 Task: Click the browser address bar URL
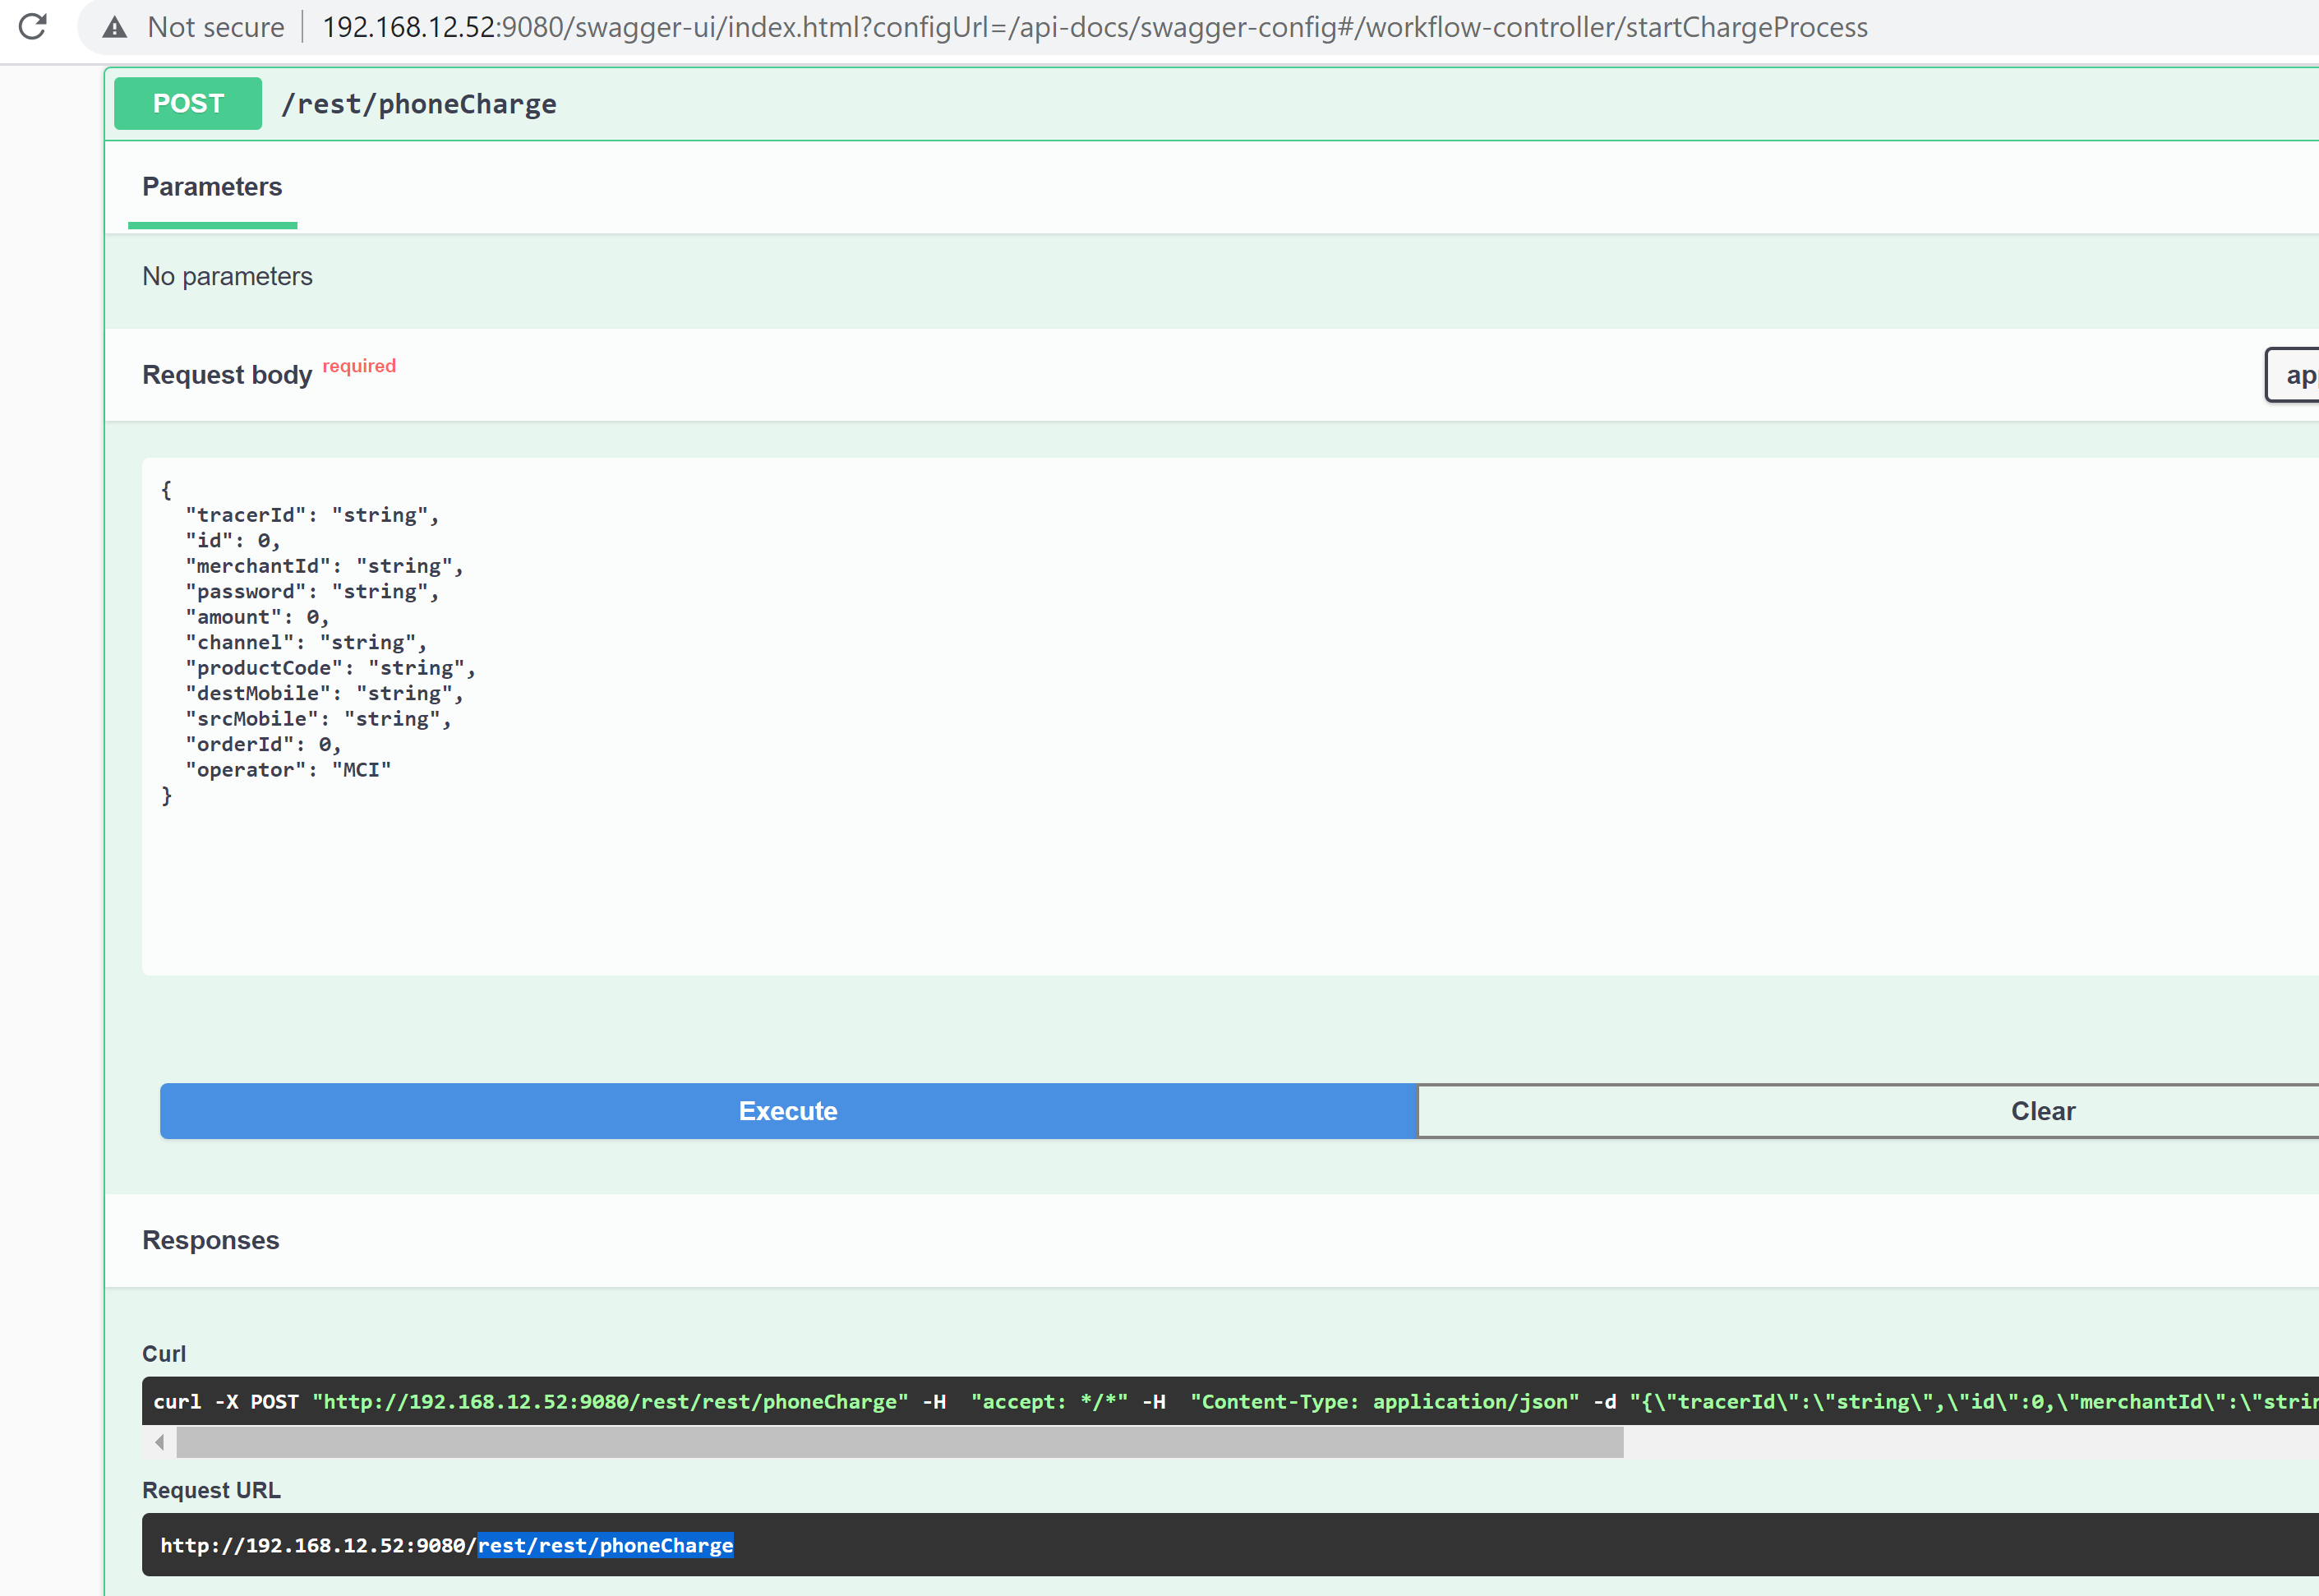(x=1094, y=27)
